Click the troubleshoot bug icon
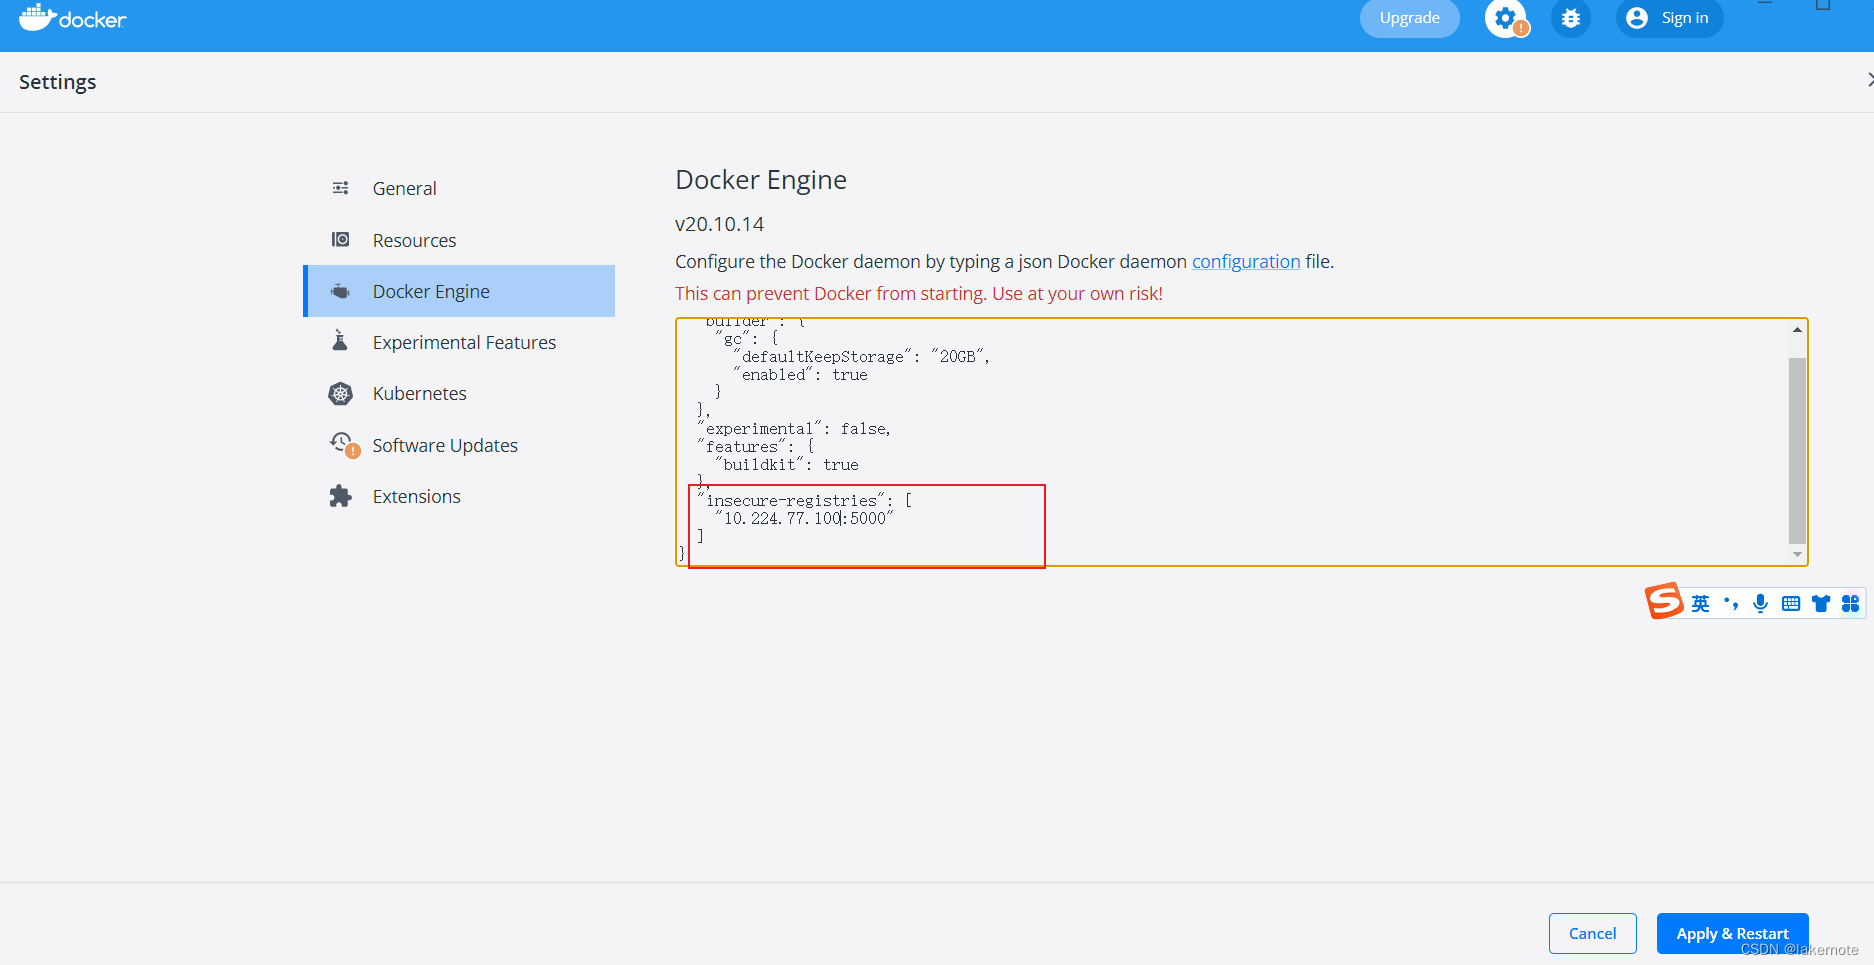Viewport: 1874px width, 965px height. point(1571,18)
